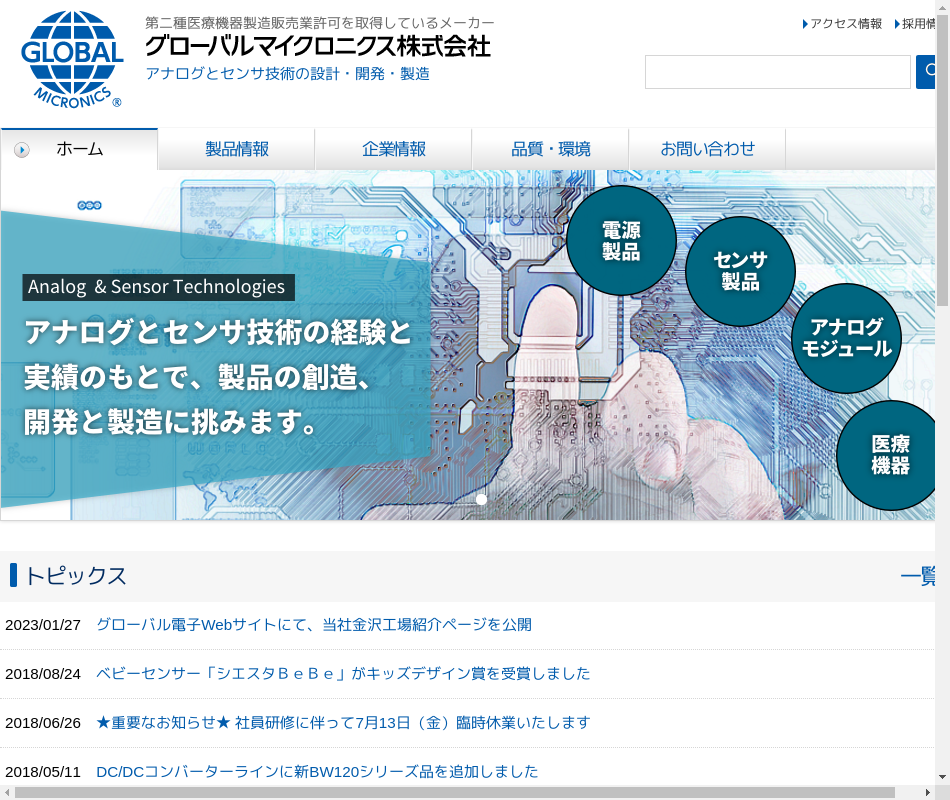Click the blue search magnifier button
Viewport: 950px width, 800px height.
click(926, 72)
